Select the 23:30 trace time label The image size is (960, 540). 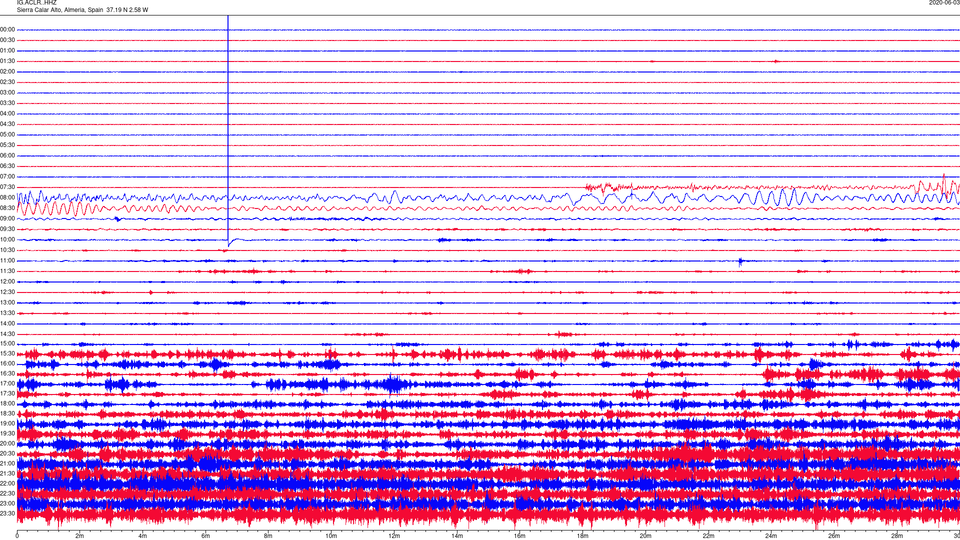7,513
